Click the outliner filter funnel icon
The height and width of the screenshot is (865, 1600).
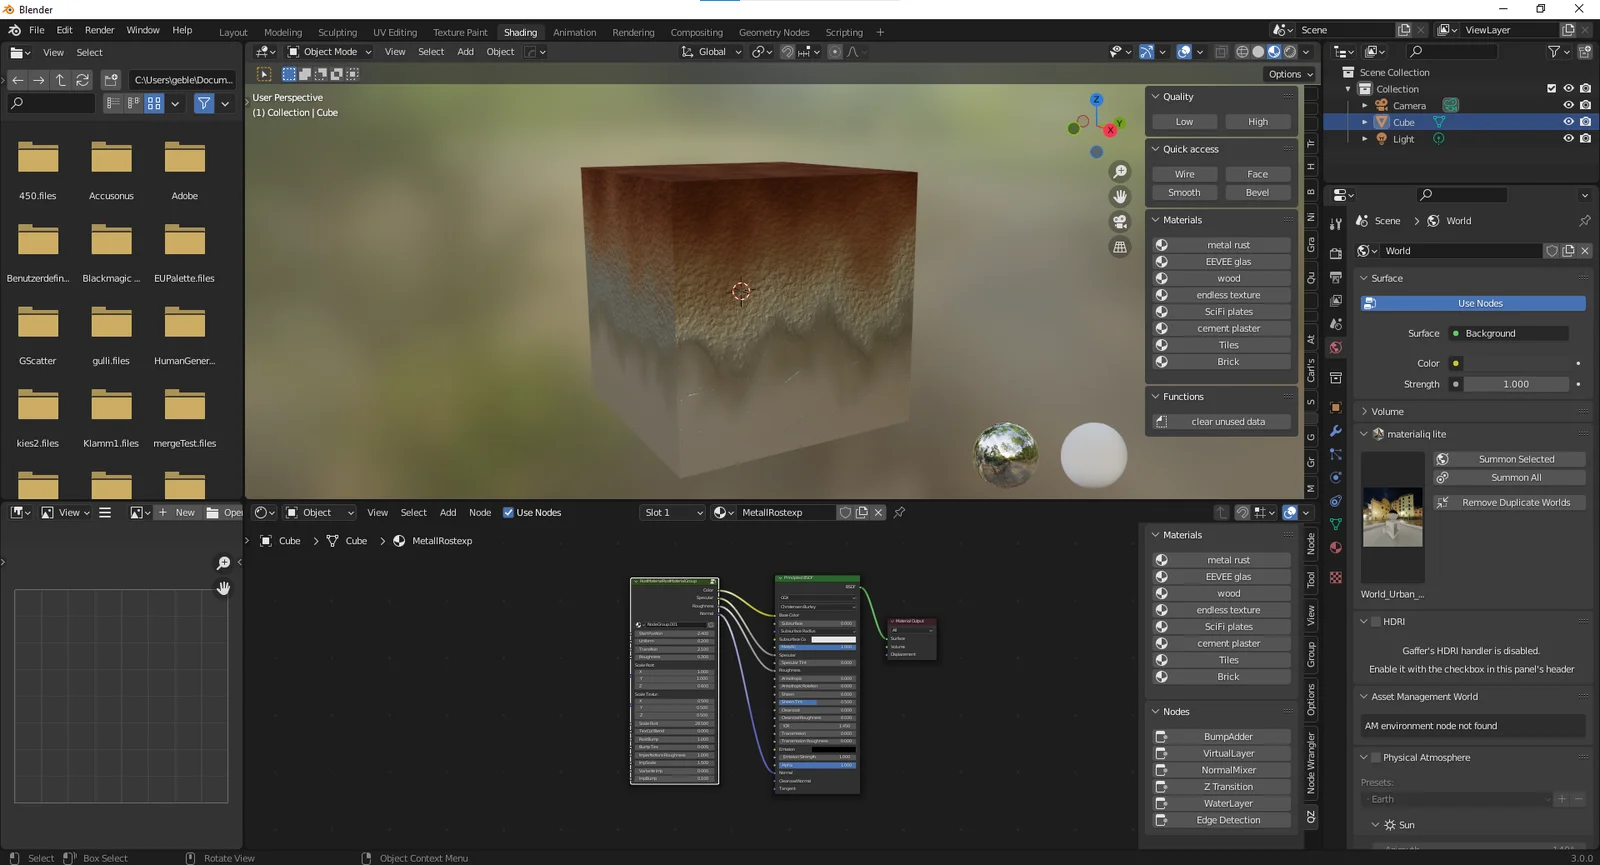(1554, 52)
